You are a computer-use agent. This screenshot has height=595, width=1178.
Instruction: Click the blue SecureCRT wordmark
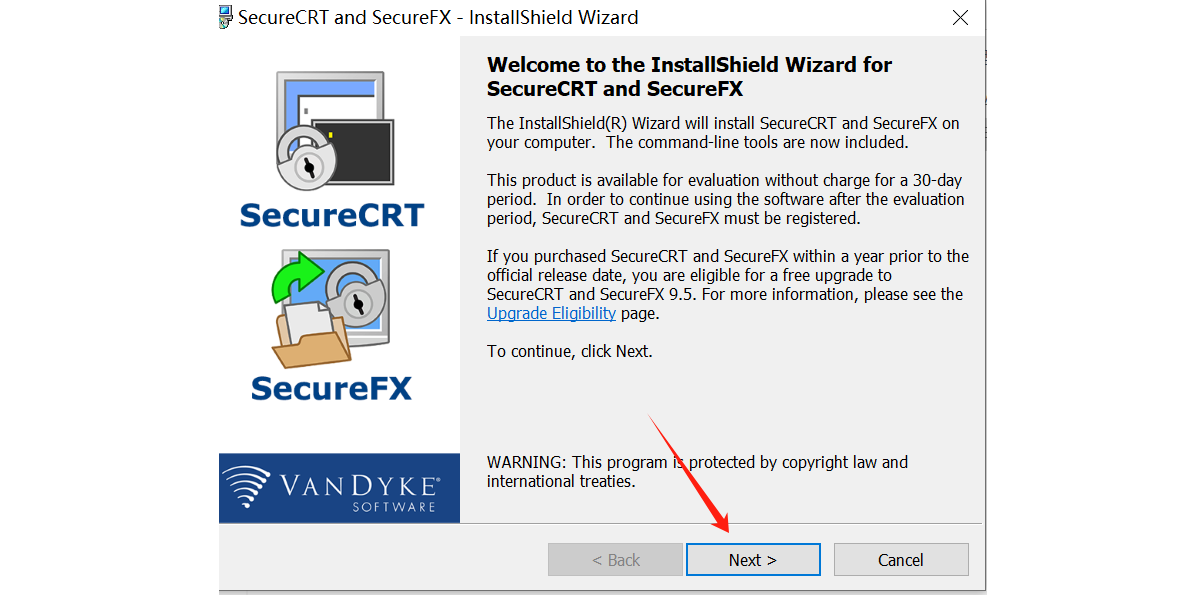click(x=332, y=216)
